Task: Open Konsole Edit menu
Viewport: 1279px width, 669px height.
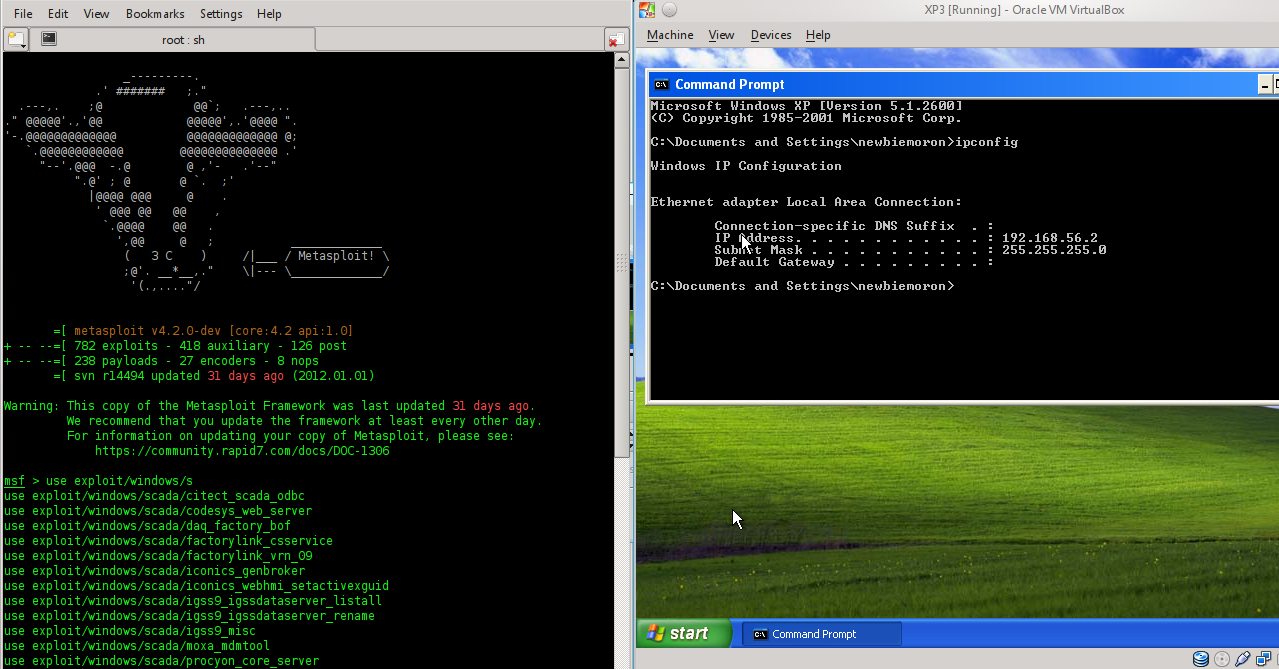Action: 58,14
